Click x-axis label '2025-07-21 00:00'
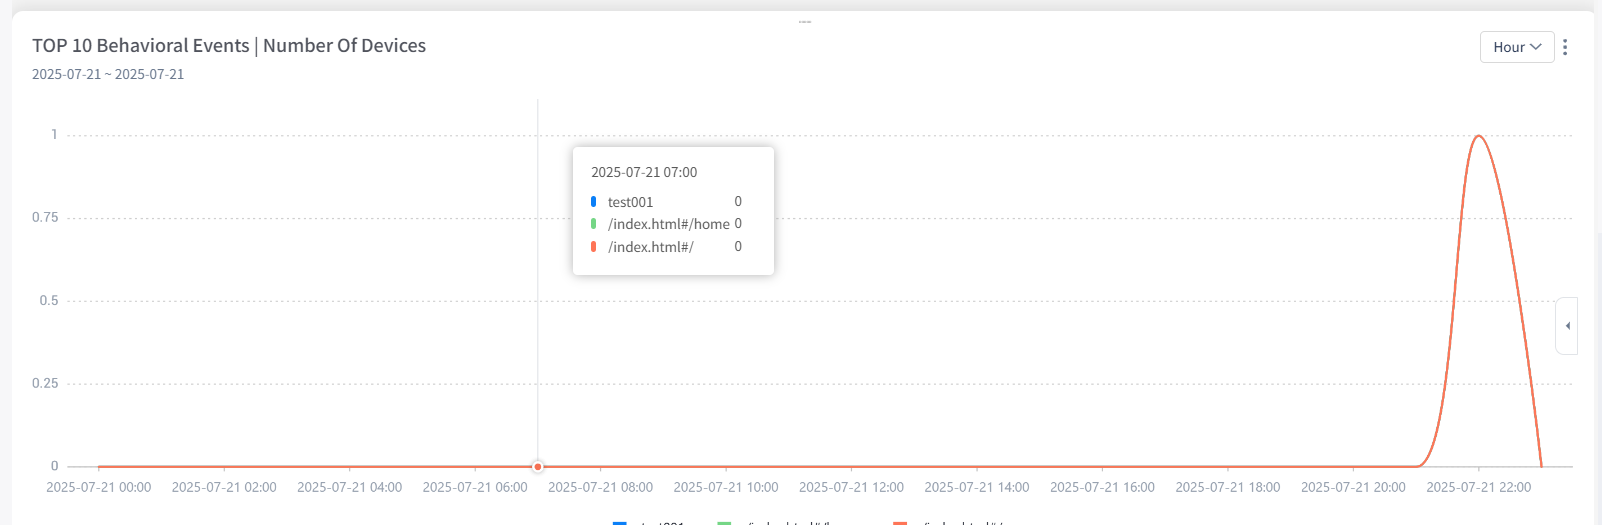The height and width of the screenshot is (525, 1602). point(99,487)
